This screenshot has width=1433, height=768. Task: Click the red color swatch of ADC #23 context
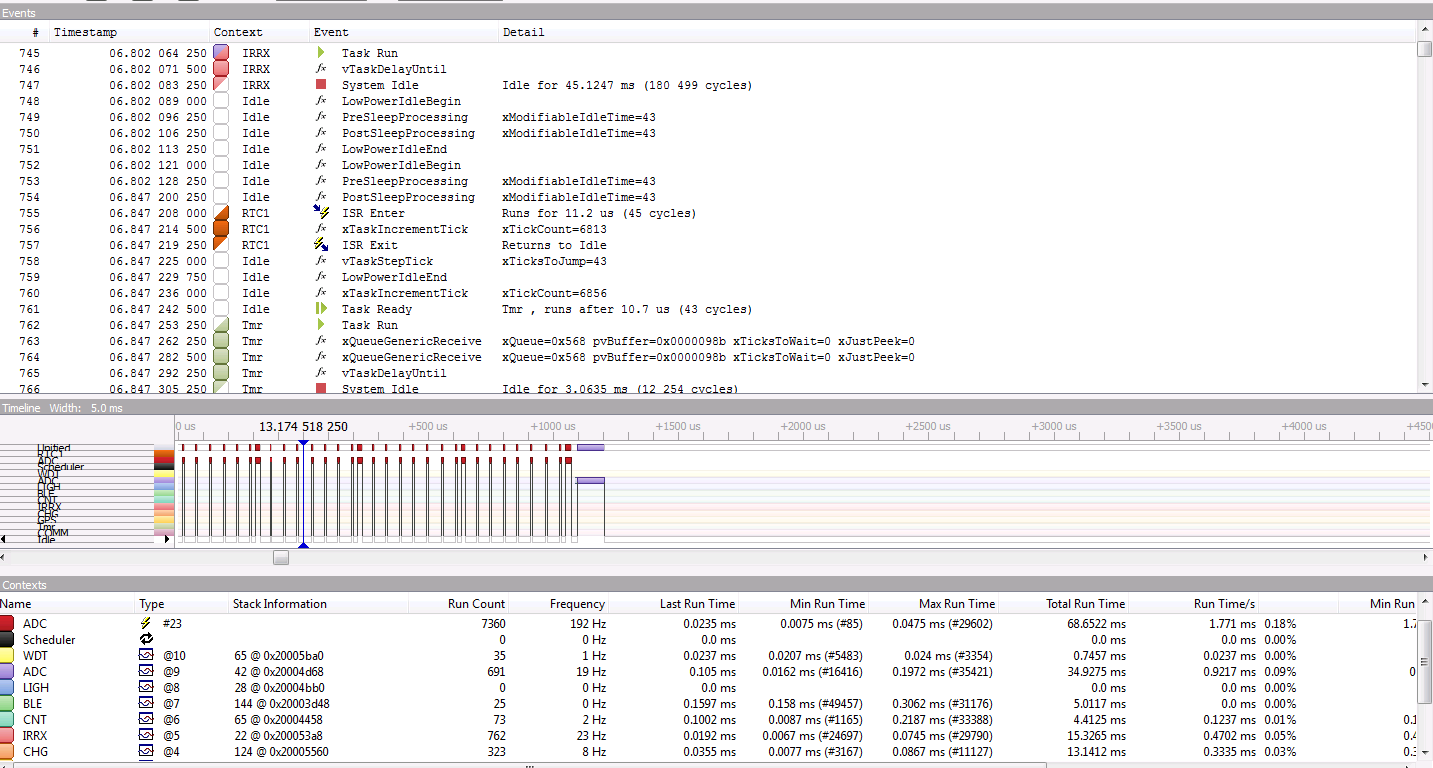[x=8, y=623]
